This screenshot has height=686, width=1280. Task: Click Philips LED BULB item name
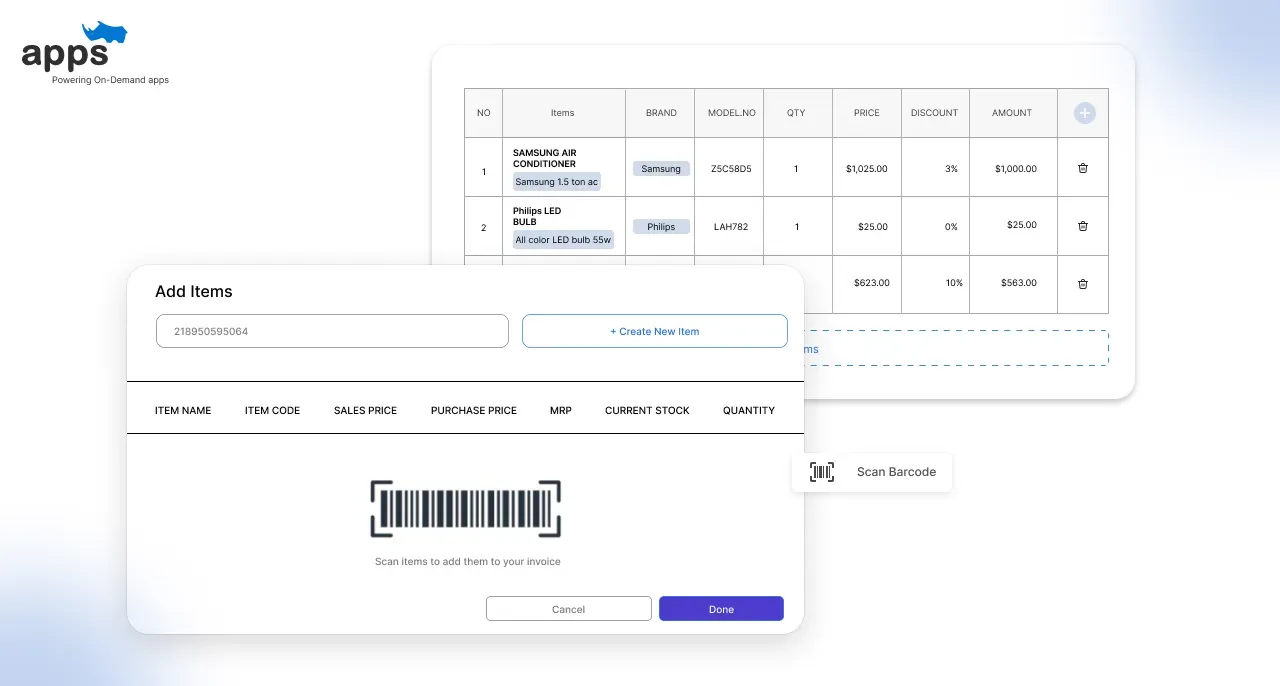point(537,216)
